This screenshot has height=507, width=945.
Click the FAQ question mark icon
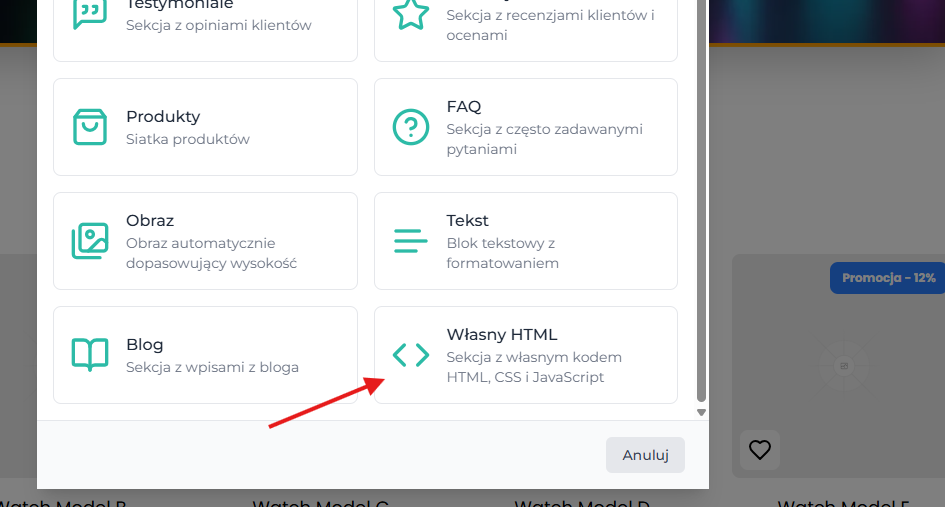pyautogui.click(x=411, y=127)
